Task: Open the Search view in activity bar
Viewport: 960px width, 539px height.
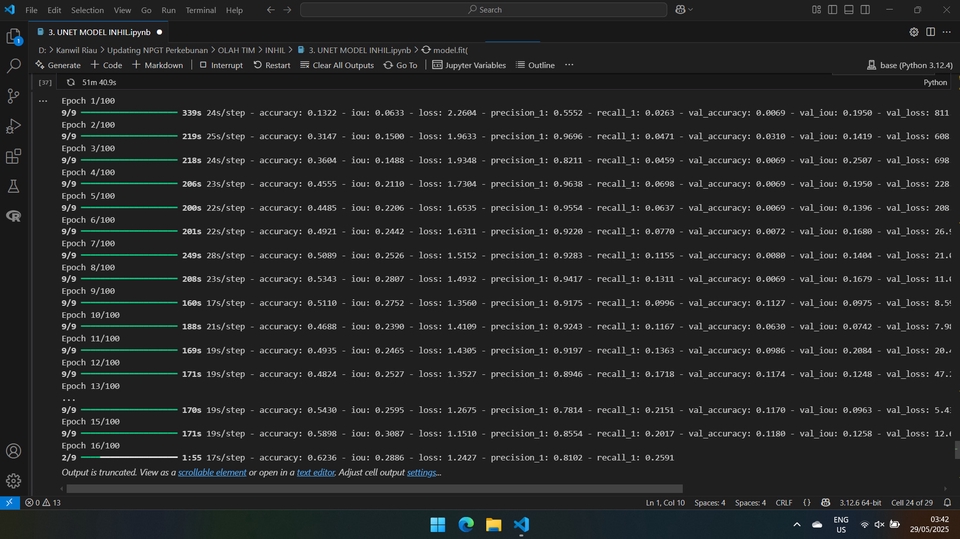Action: pyautogui.click(x=13, y=66)
